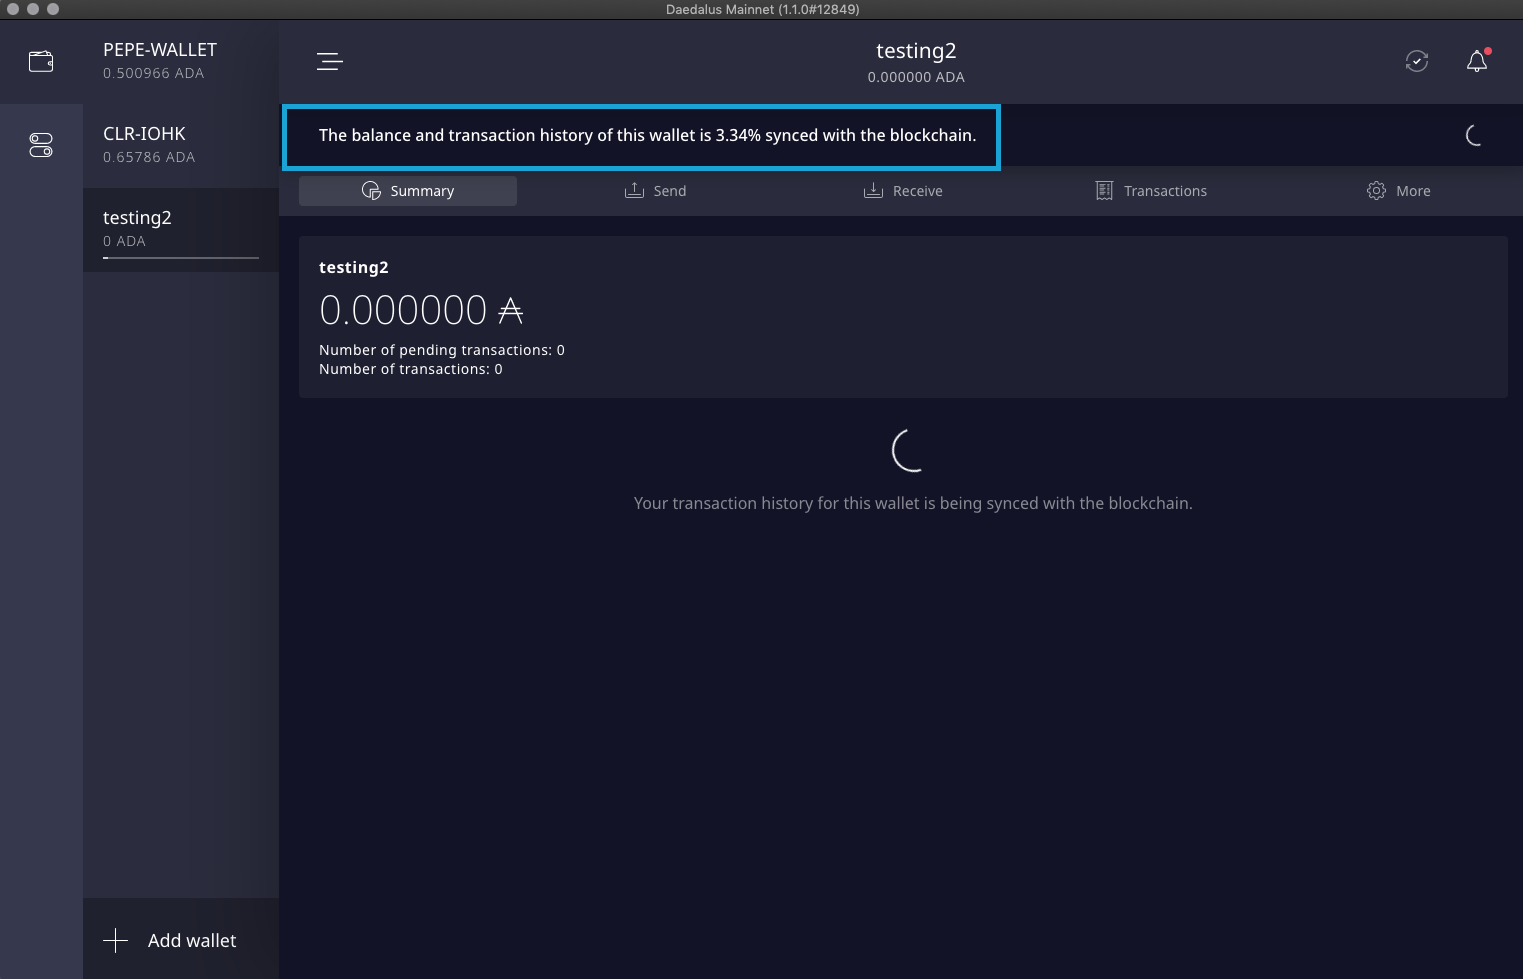Switch to the Transactions tab

(x=1151, y=191)
